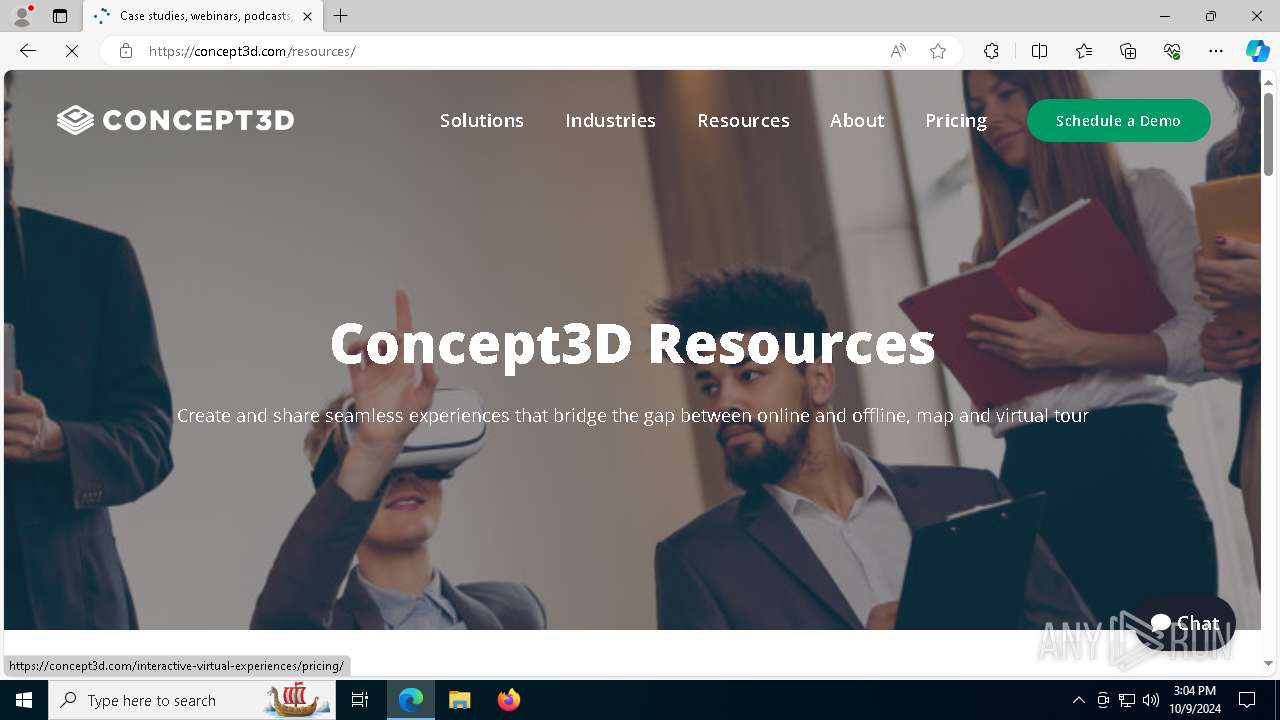Open the Chat widget
Image resolution: width=1280 pixels, height=720 pixels.
pos(1186,623)
